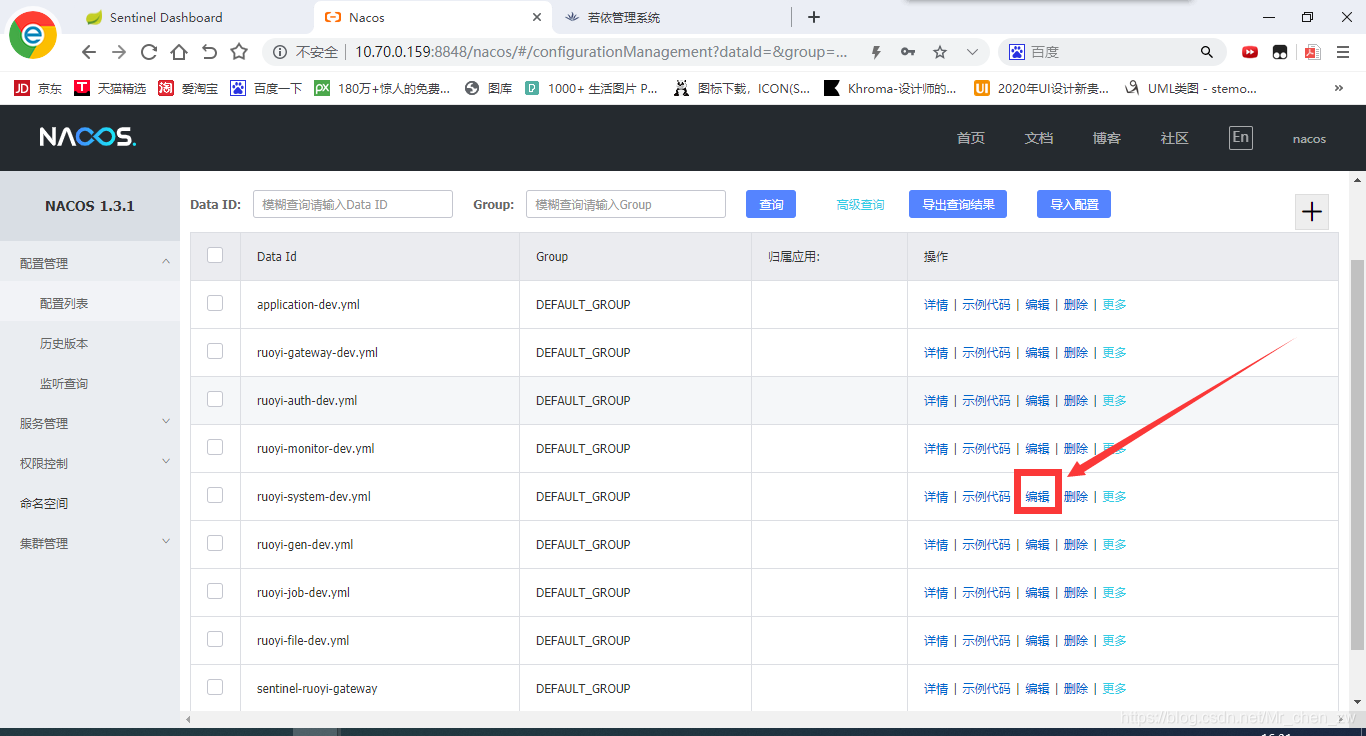The image size is (1366, 736).
Task: Click the 查询 search button
Action: click(771, 204)
